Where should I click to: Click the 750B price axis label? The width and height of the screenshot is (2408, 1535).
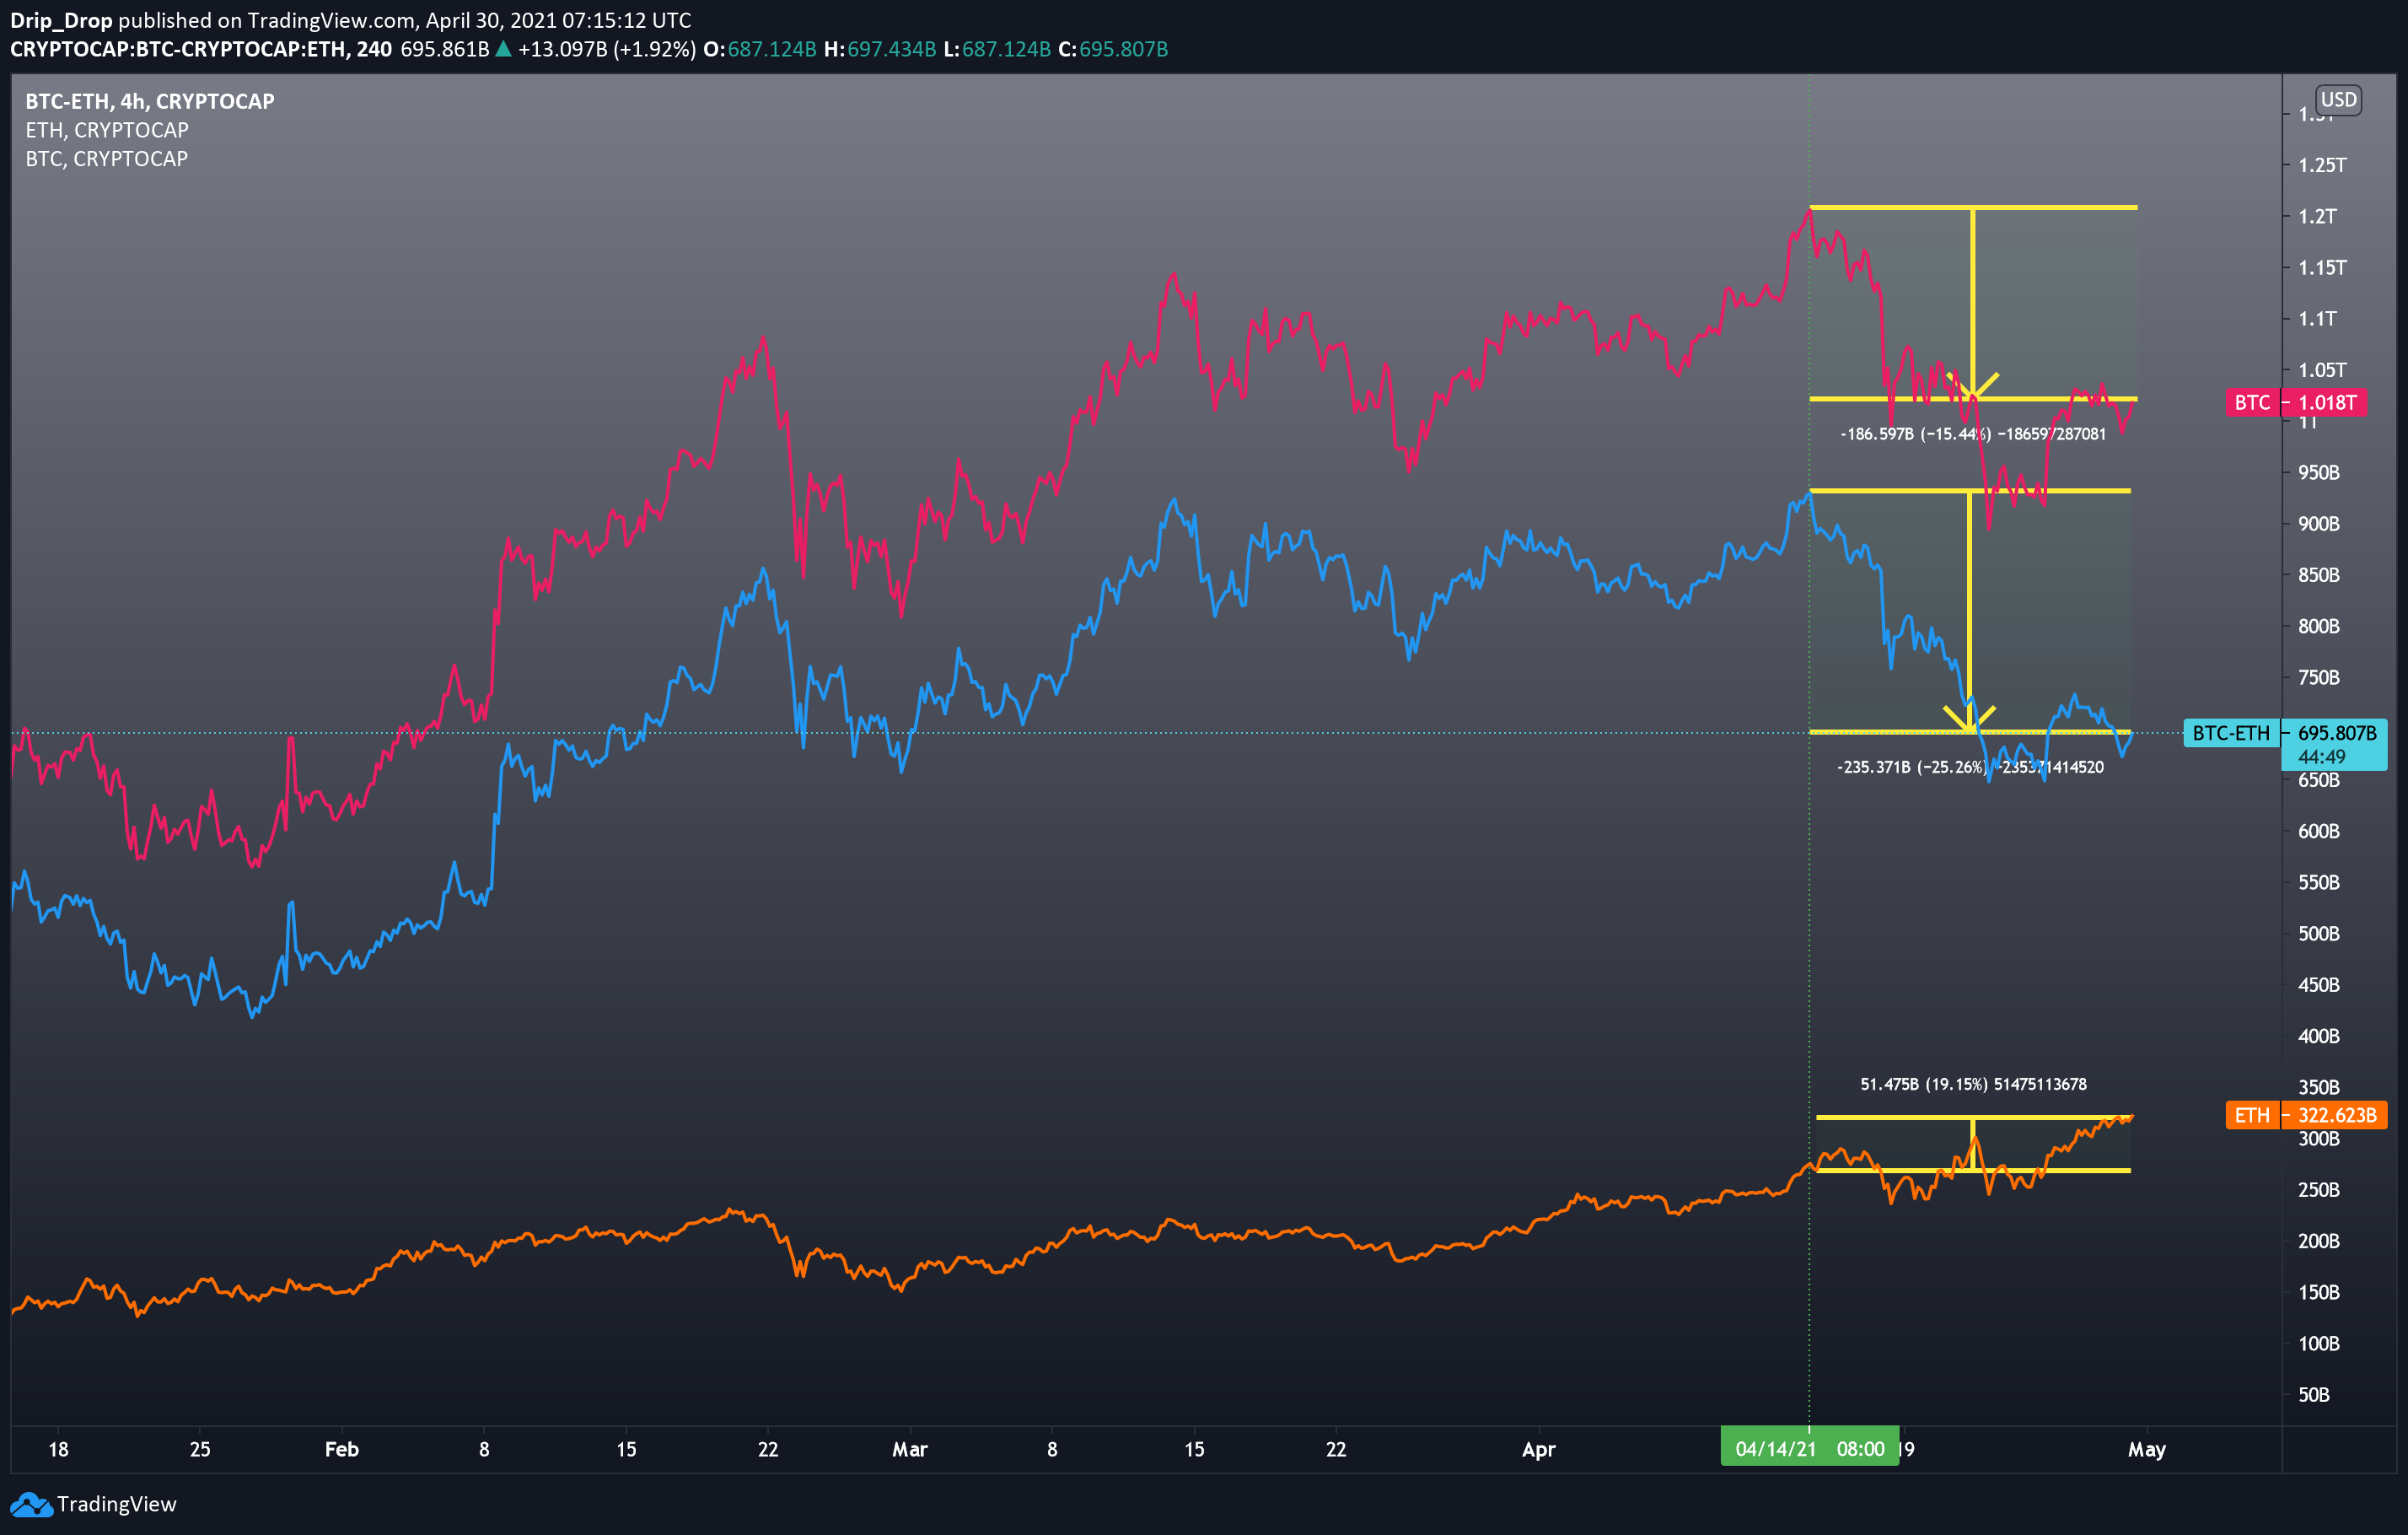tap(2318, 678)
